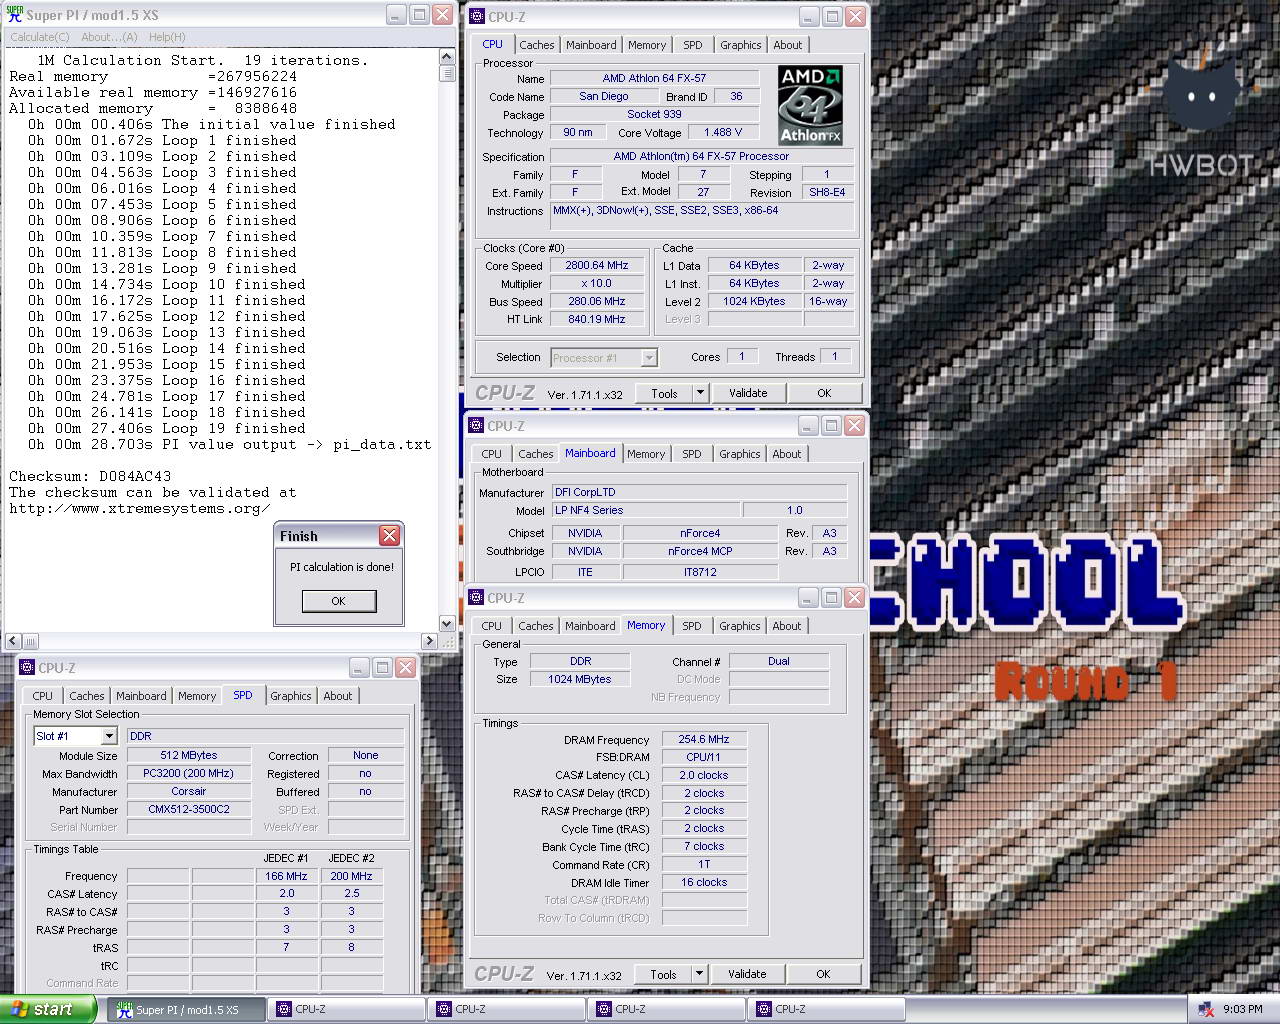Image resolution: width=1280 pixels, height=1024 pixels.
Task: Click Module Size 512 MBytes field
Action: point(189,756)
